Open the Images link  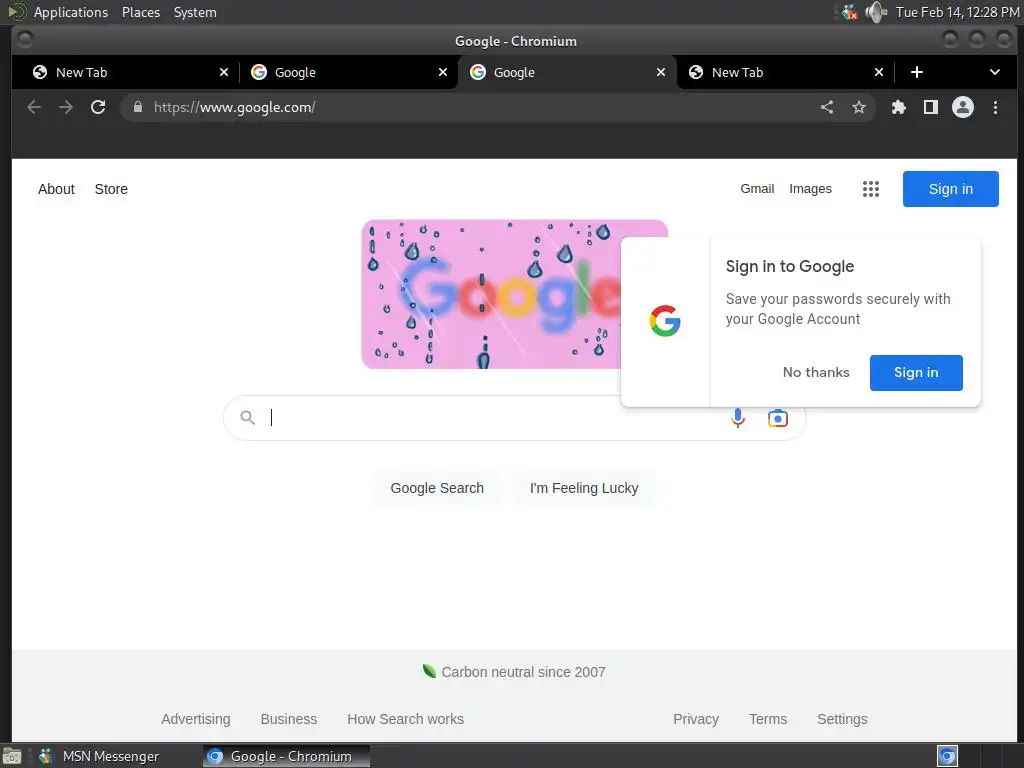[810, 189]
